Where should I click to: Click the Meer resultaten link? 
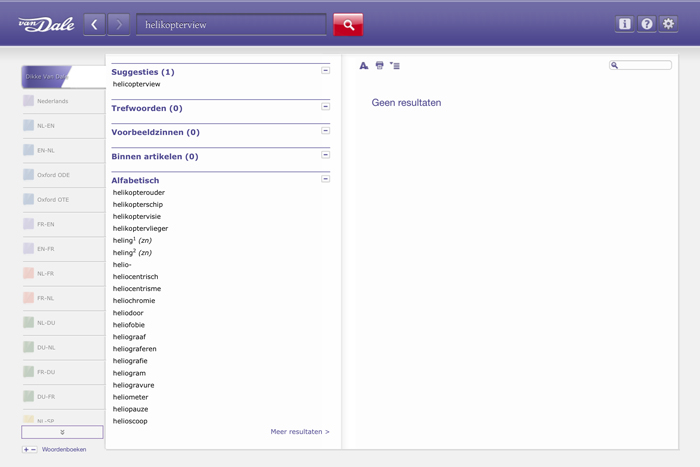pos(300,432)
